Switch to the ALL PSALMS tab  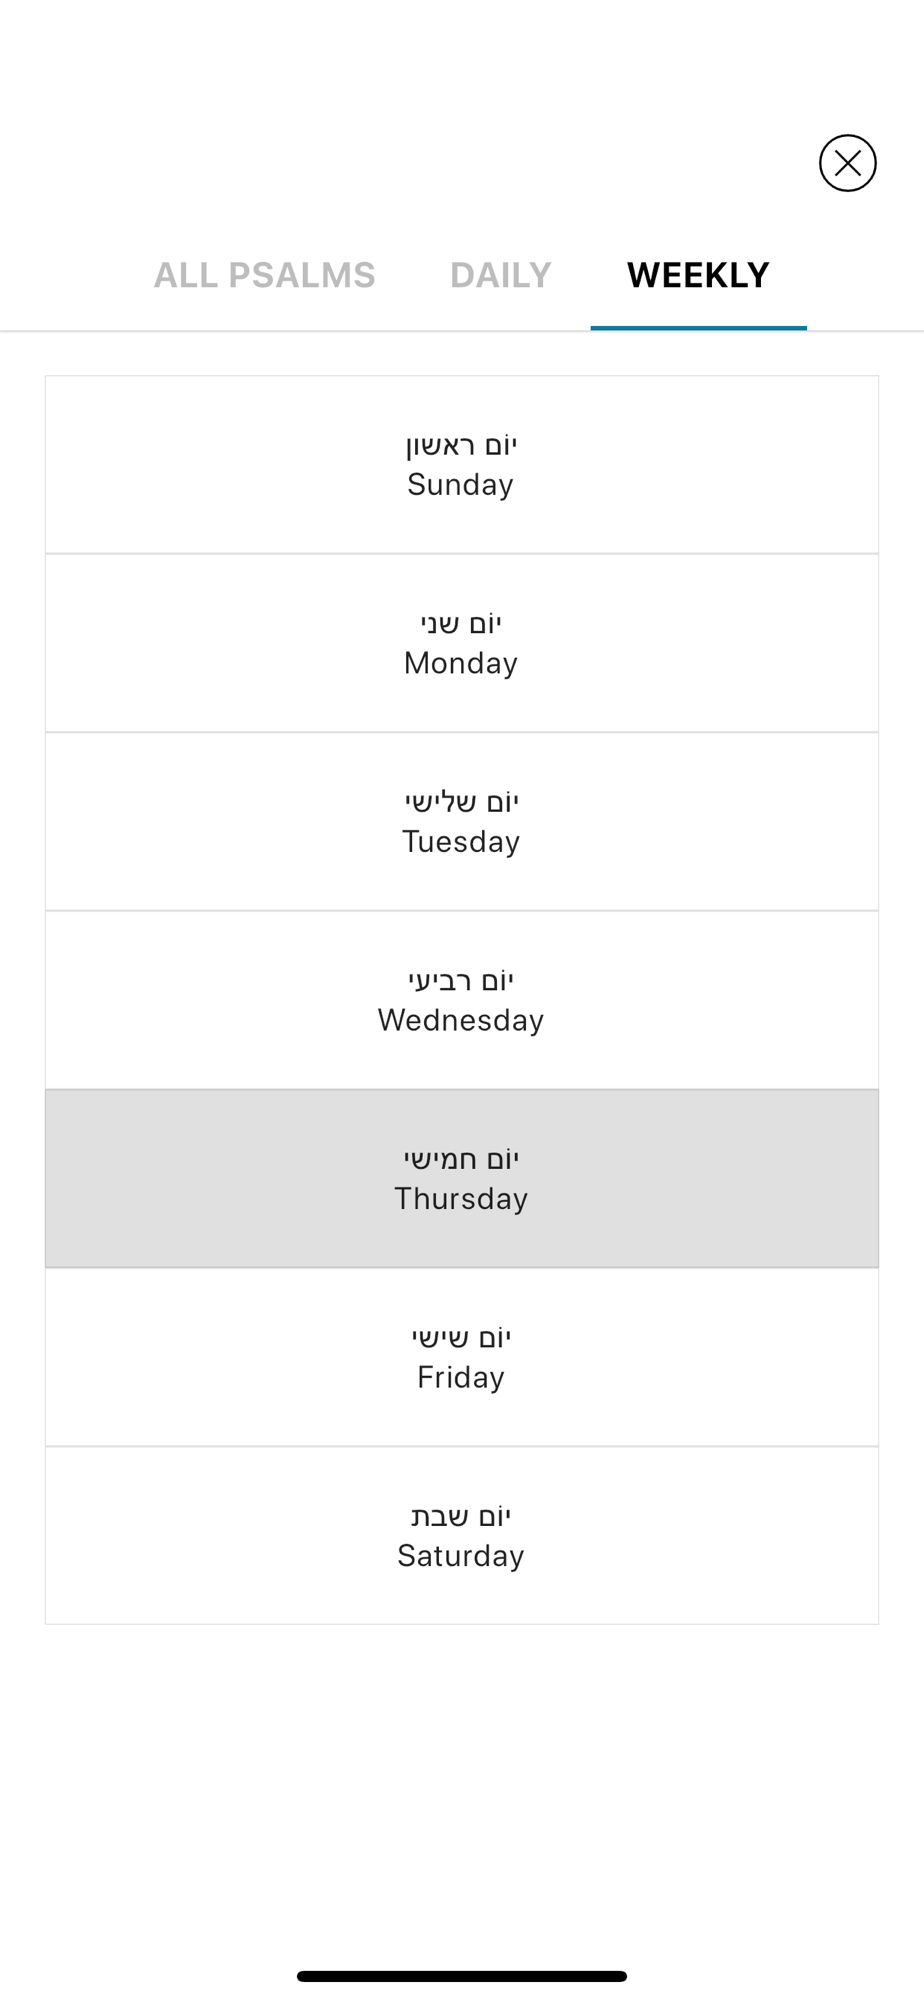click(264, 275)
